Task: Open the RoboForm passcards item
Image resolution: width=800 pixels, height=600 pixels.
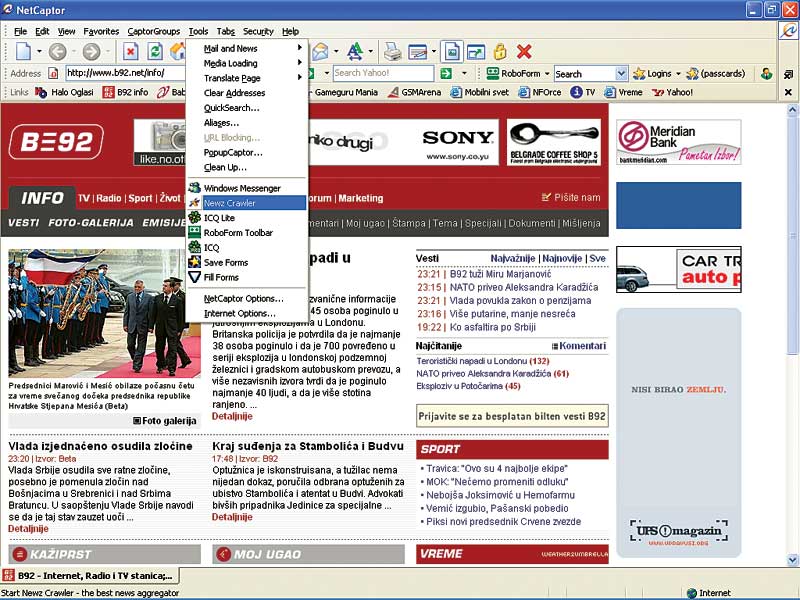Action: [x=715, y=73]
